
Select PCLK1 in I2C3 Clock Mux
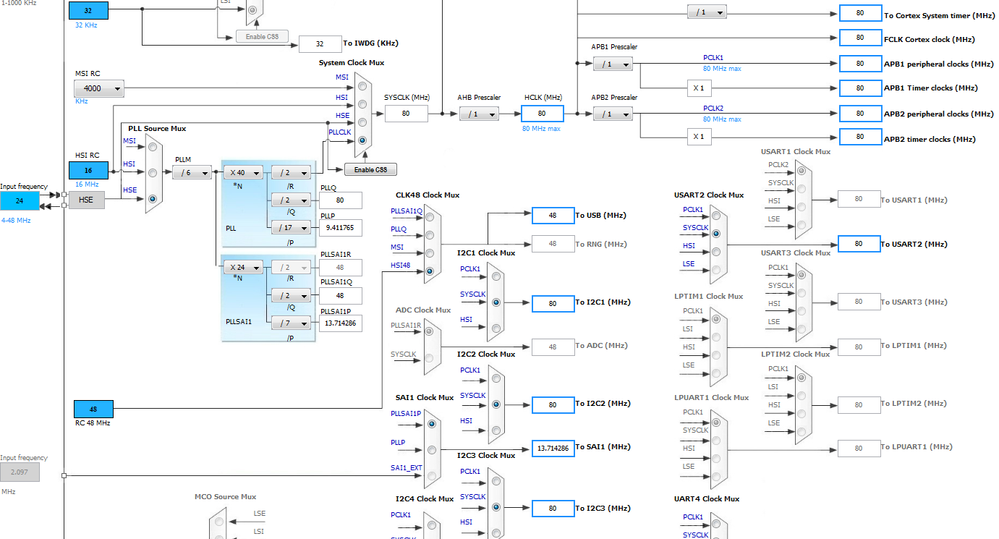point(496,481)
